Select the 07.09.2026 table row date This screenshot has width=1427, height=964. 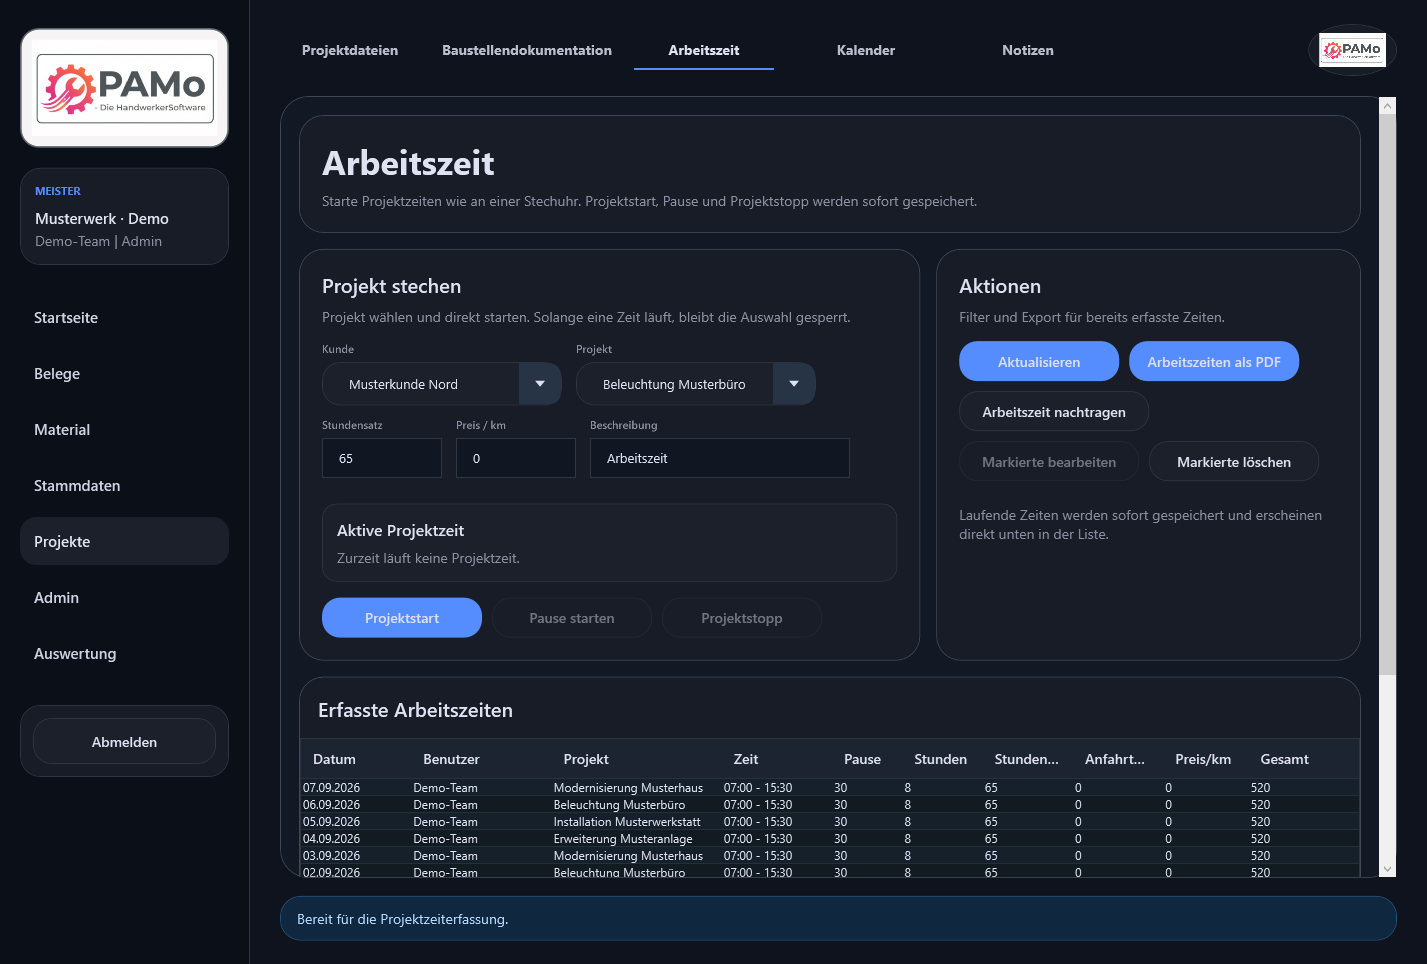[x=332, y=788]
